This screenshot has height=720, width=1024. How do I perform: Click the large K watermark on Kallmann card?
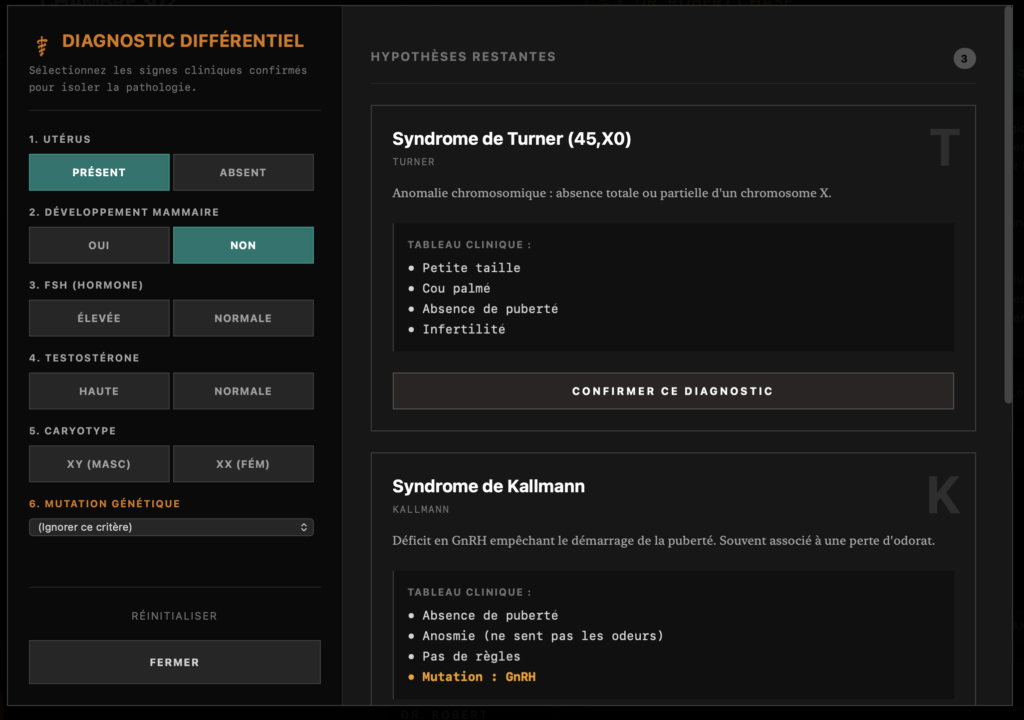943,496
